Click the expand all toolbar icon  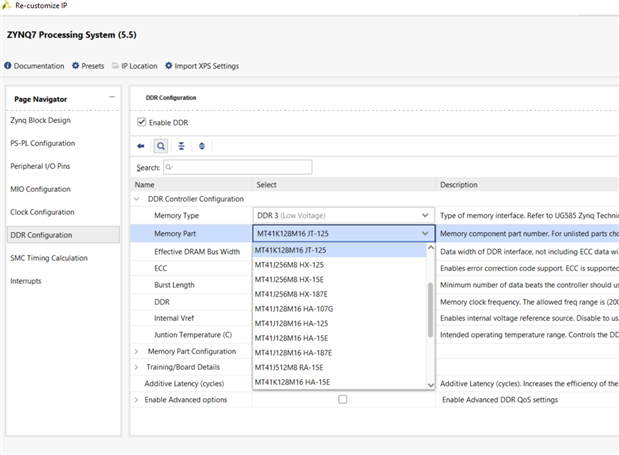coord(202,146)
